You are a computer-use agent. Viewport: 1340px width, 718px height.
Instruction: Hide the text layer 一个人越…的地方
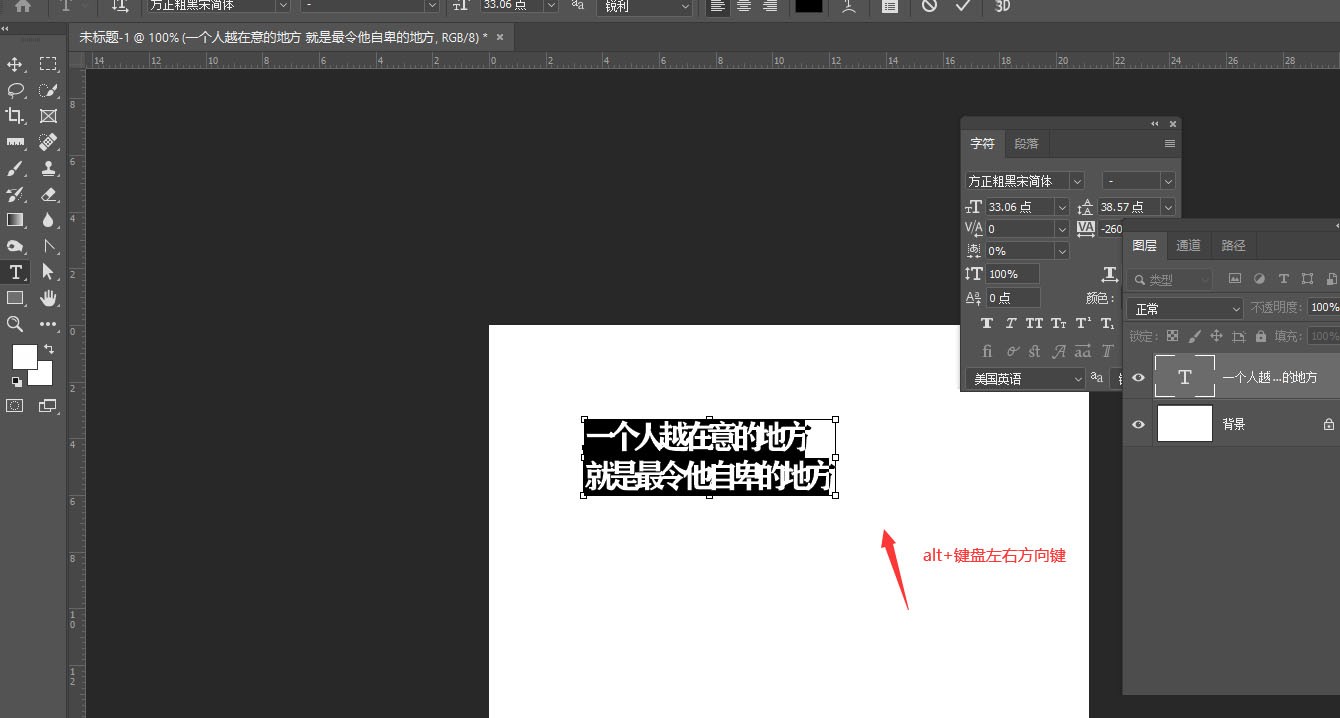(x=1138, y=377)
